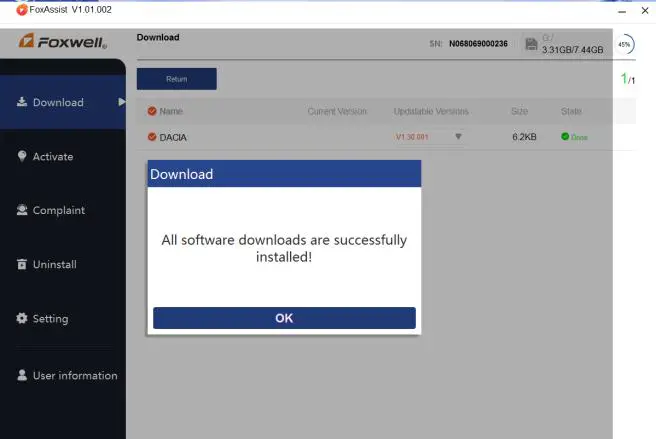The height and width of the screenshot is (439, 656).
Task: Click the 45% storage usage ring
Action: [x=625, y=44]
